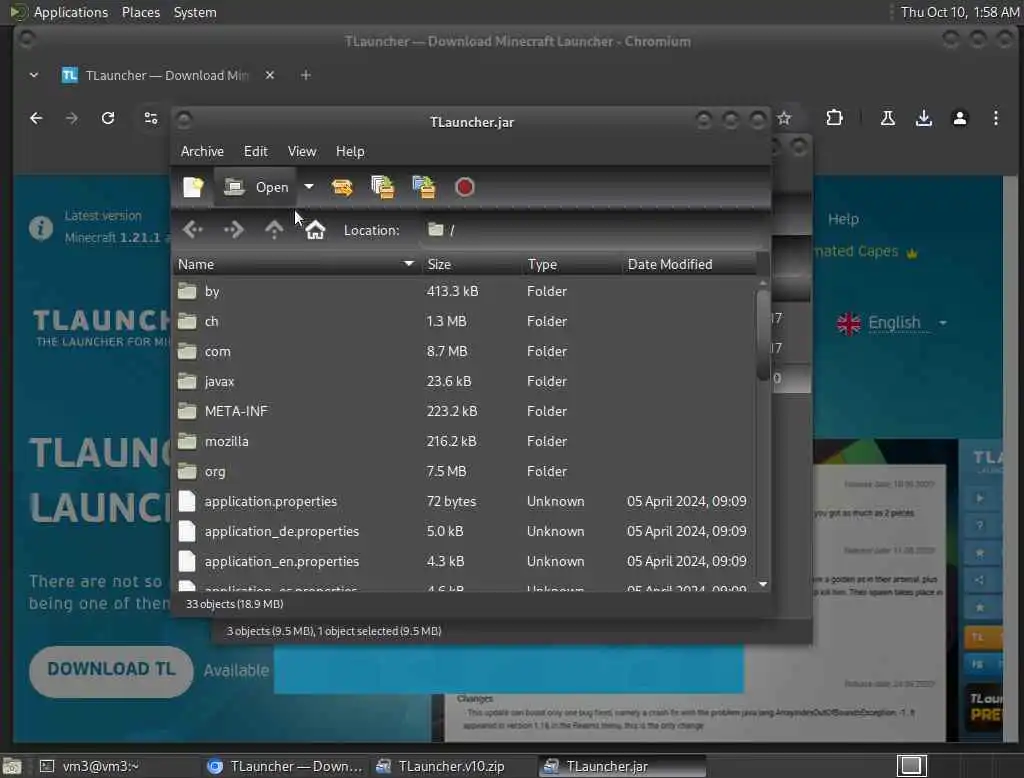Open Chromium downloads icon
Viewport: 1024px width, 778px height.
[x=923, y=118]
